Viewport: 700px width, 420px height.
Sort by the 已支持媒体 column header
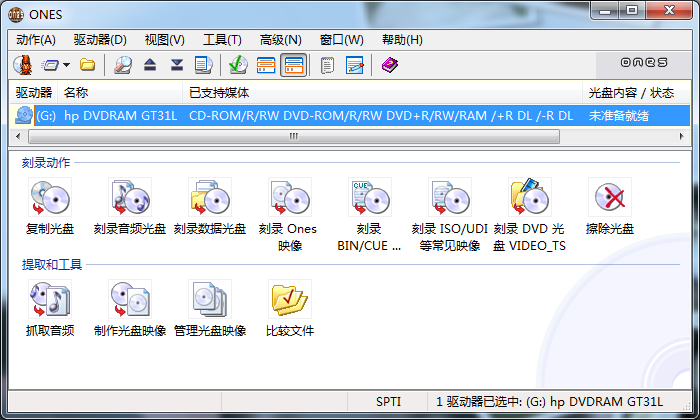pos(383,92)
